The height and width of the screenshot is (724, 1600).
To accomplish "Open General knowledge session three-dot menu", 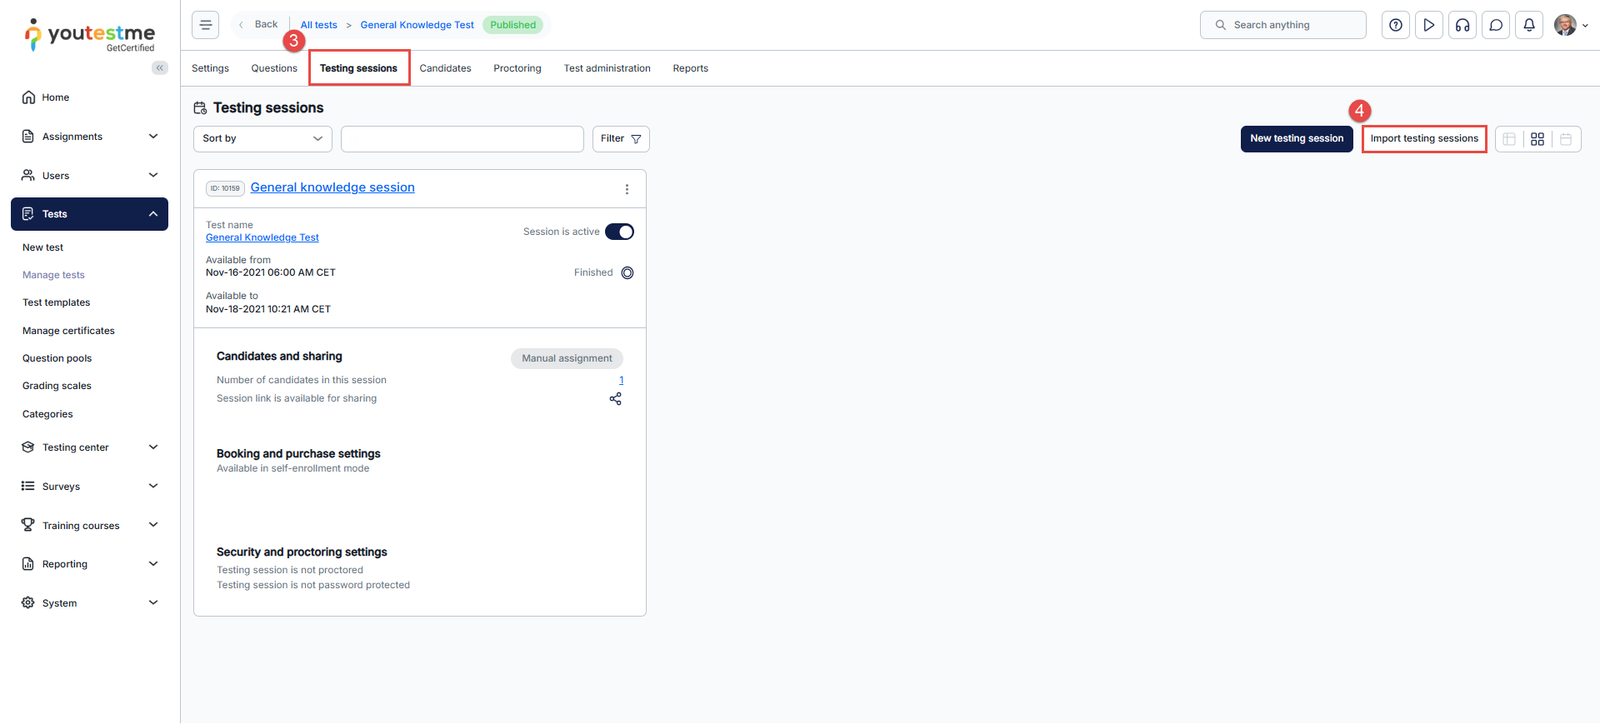I will 627,189.
